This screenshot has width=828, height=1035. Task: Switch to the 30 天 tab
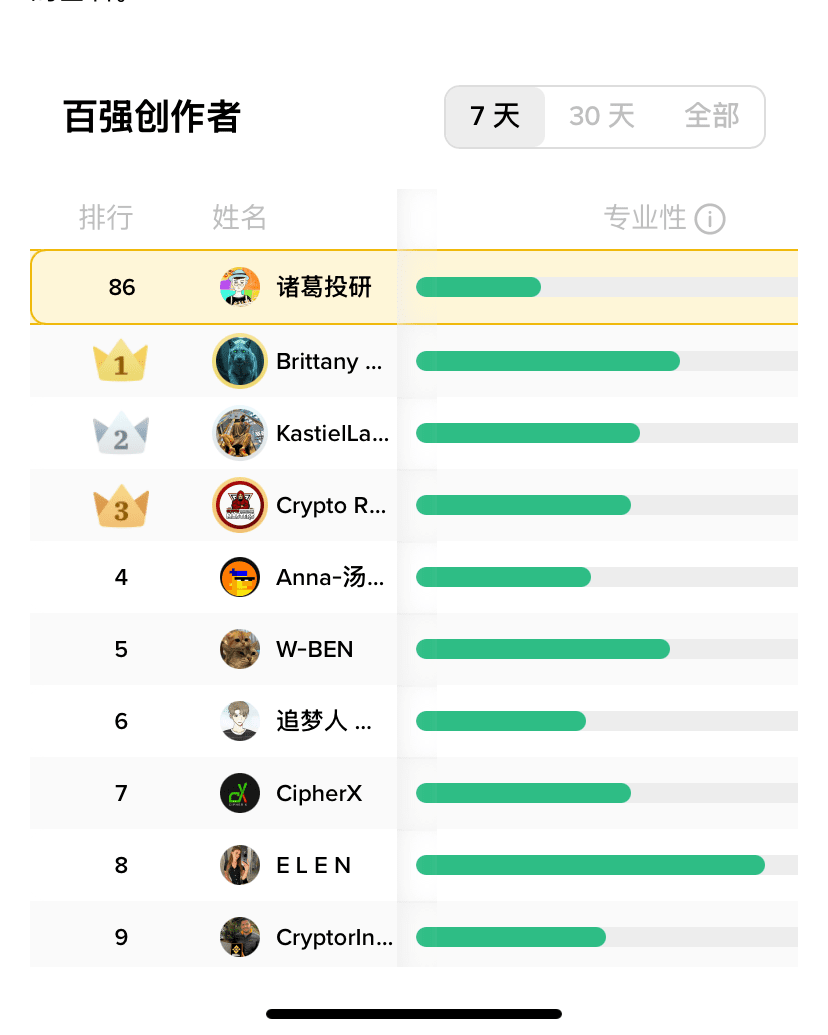click(x=602, y=117)
